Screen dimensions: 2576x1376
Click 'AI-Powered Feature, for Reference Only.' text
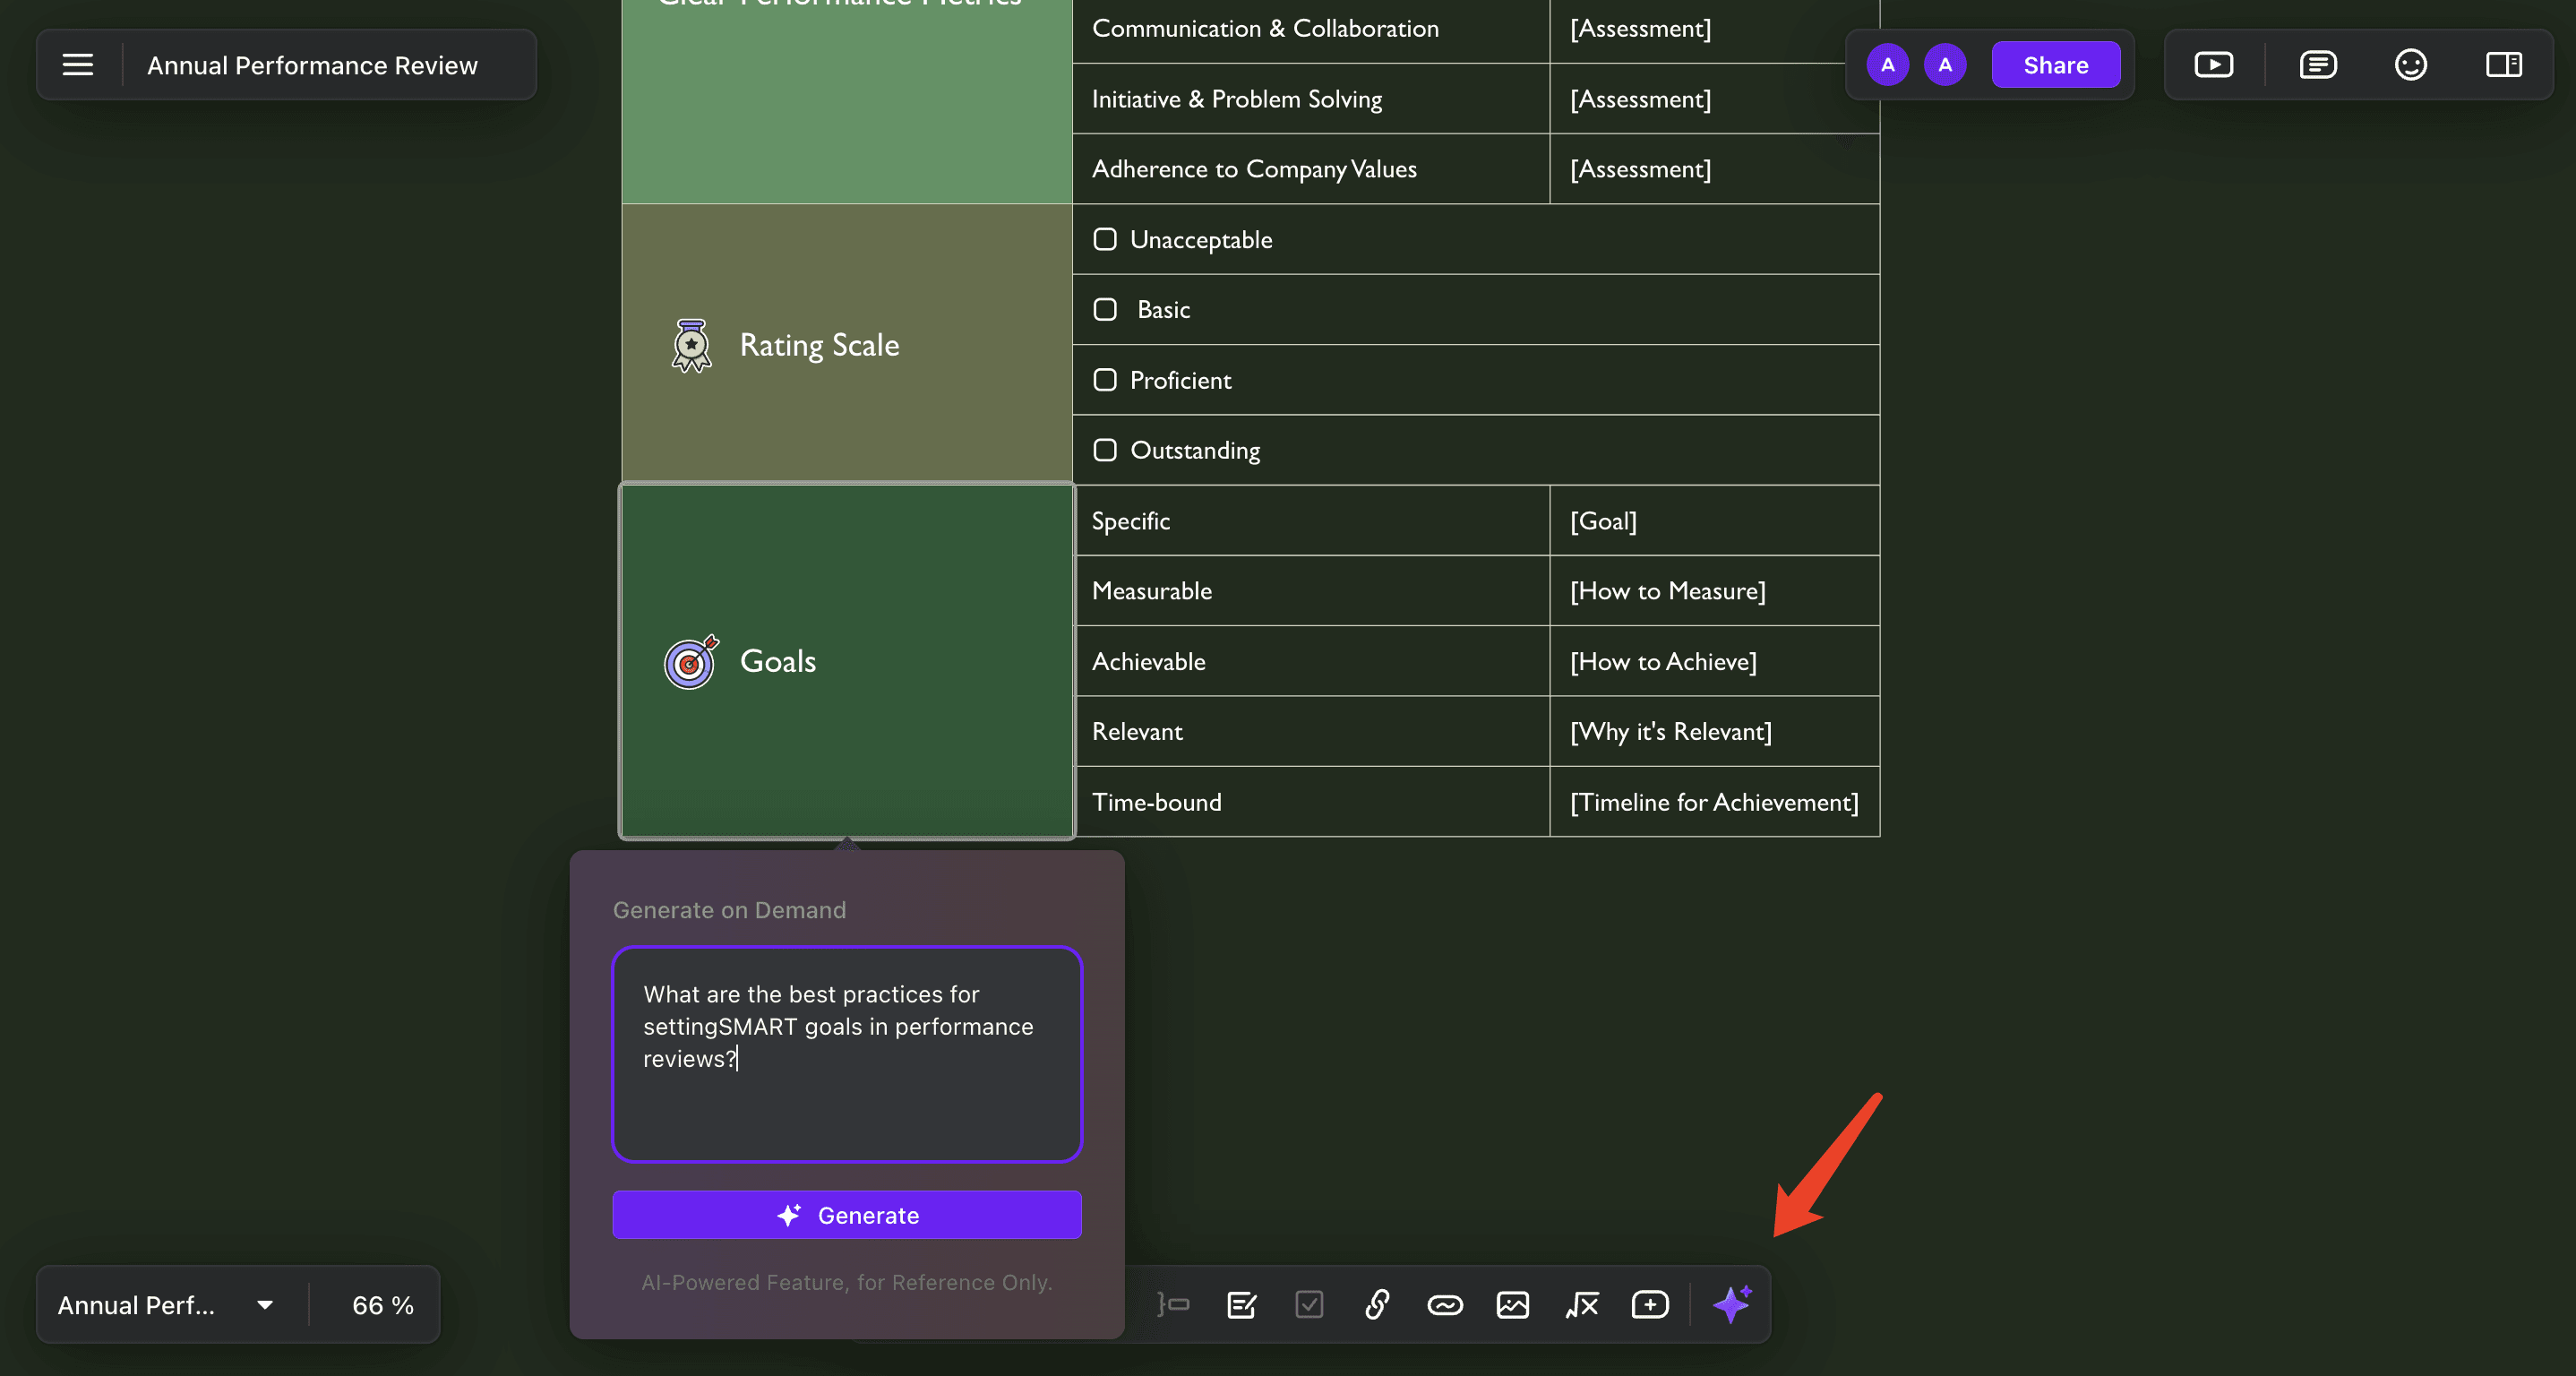coord(846,1281)
